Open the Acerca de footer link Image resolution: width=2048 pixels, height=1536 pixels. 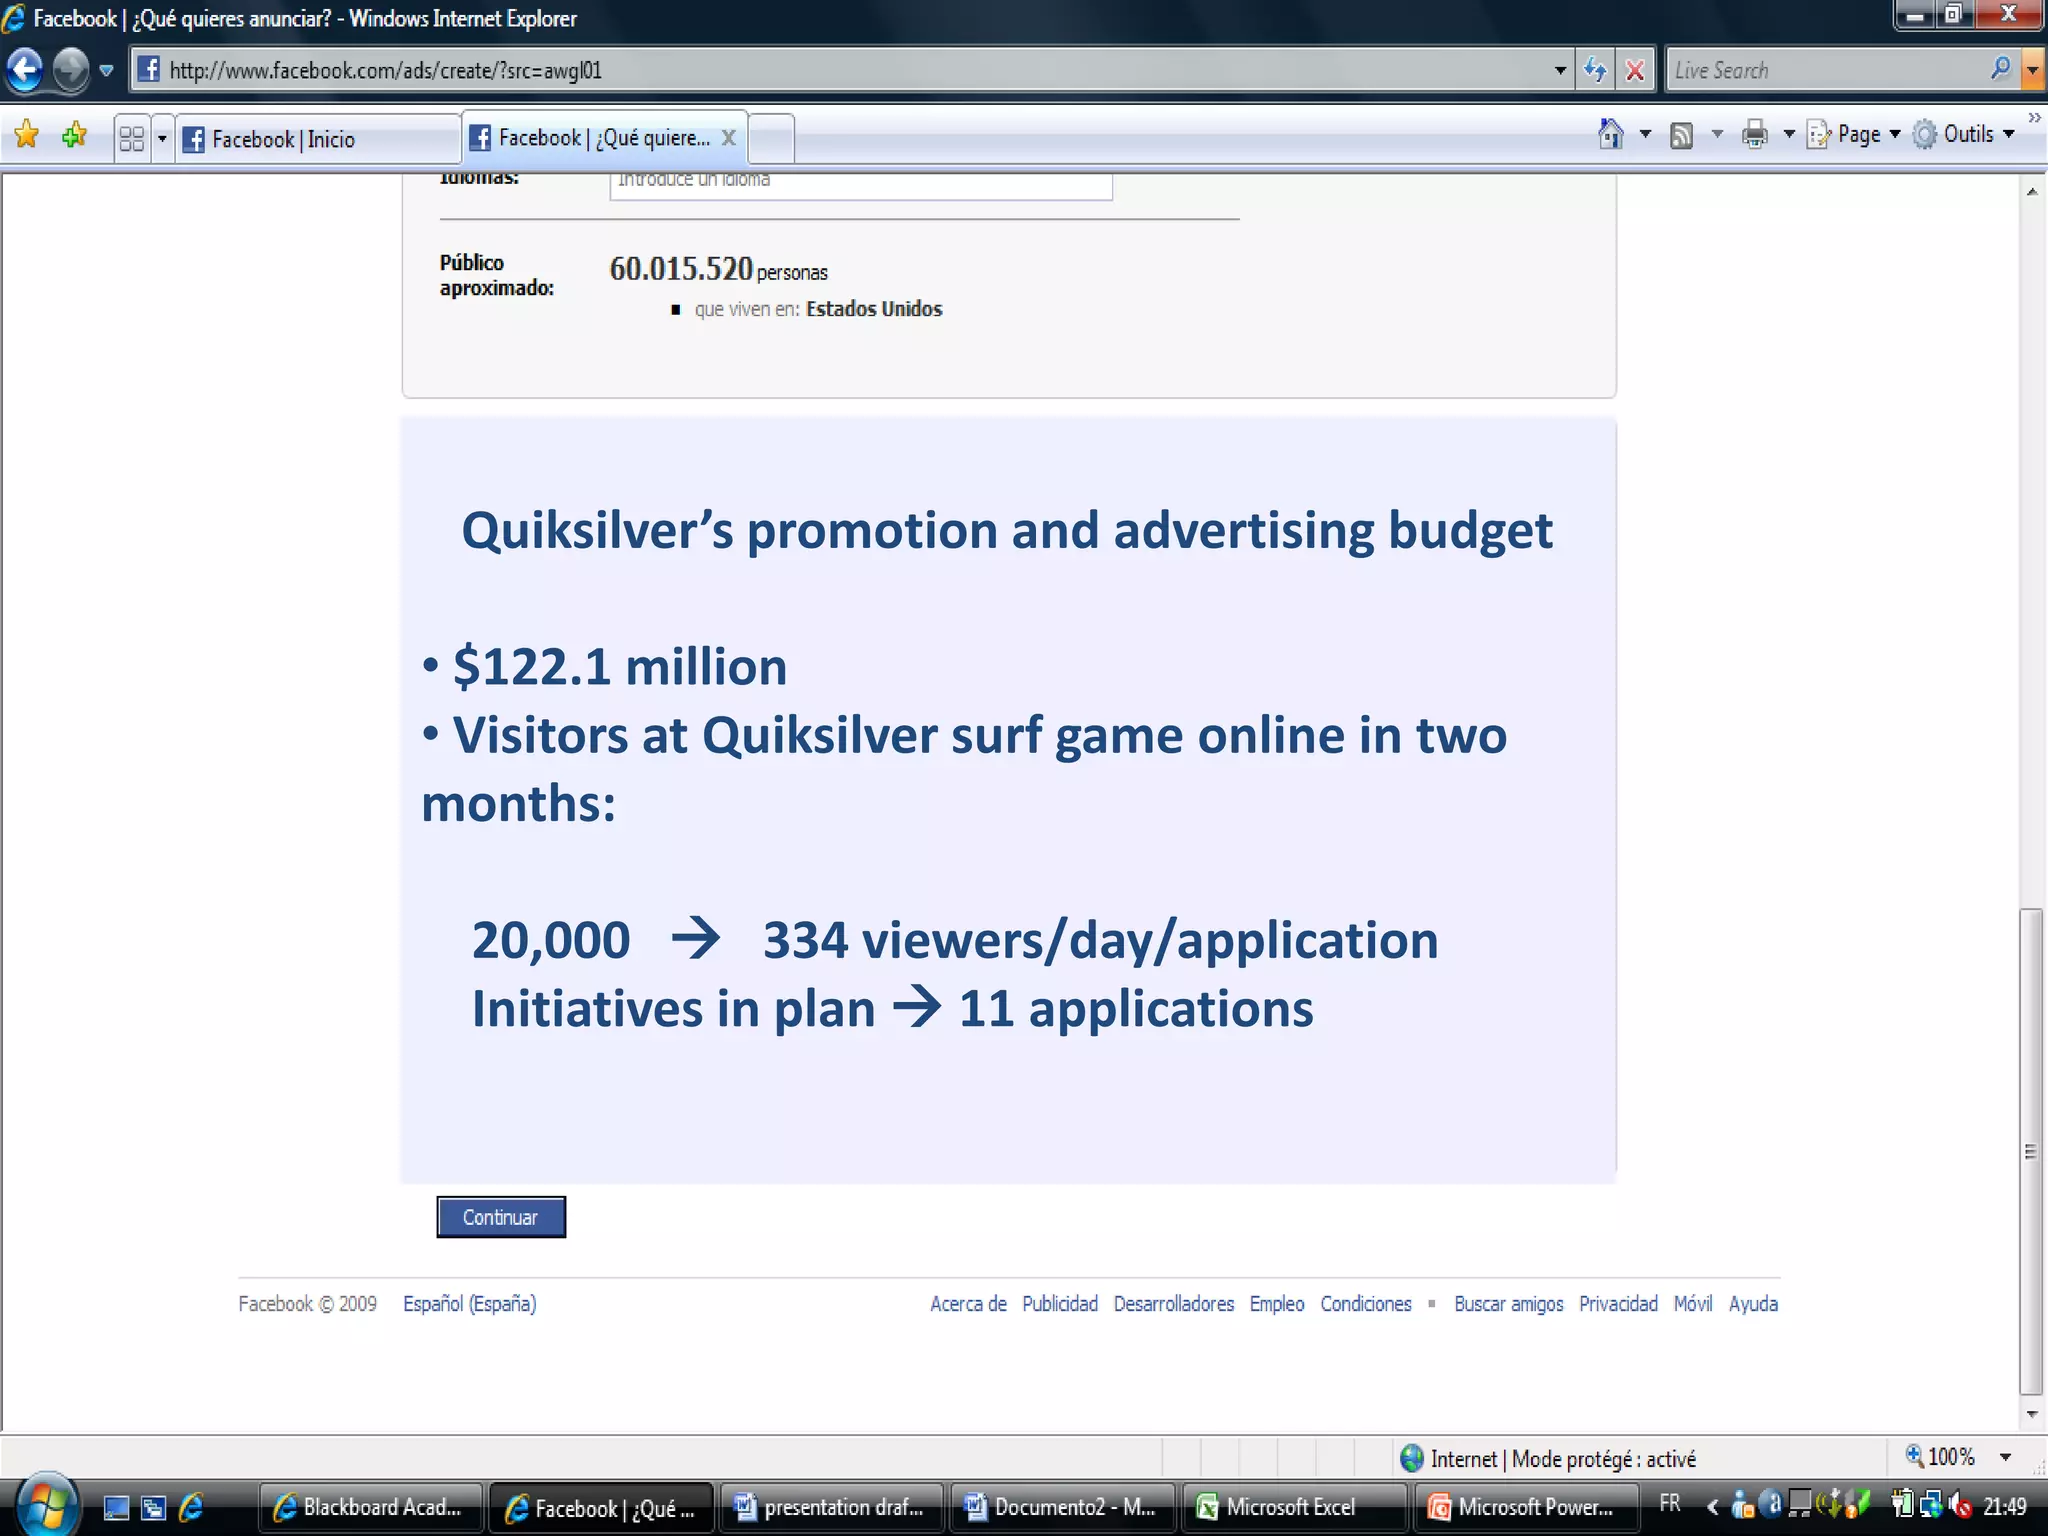[x=968, y=1304]
